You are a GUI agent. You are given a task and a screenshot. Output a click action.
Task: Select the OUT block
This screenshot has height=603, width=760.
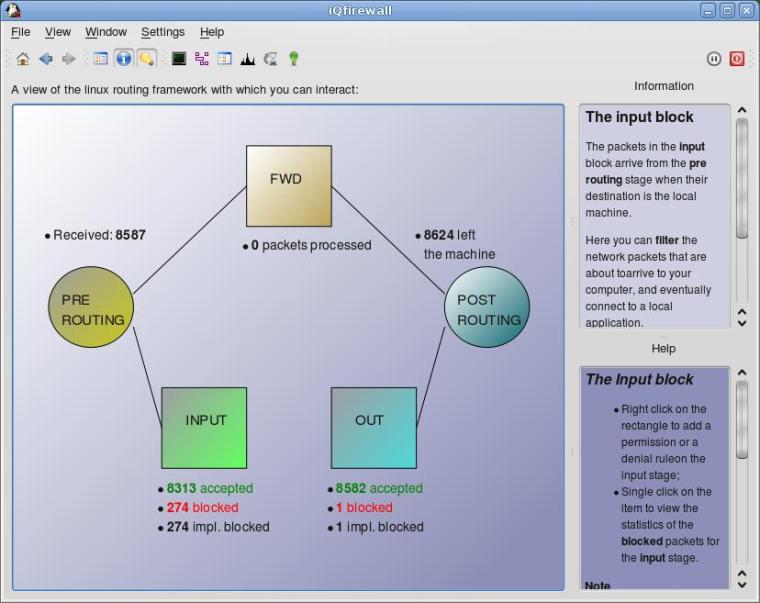[374, 428]
